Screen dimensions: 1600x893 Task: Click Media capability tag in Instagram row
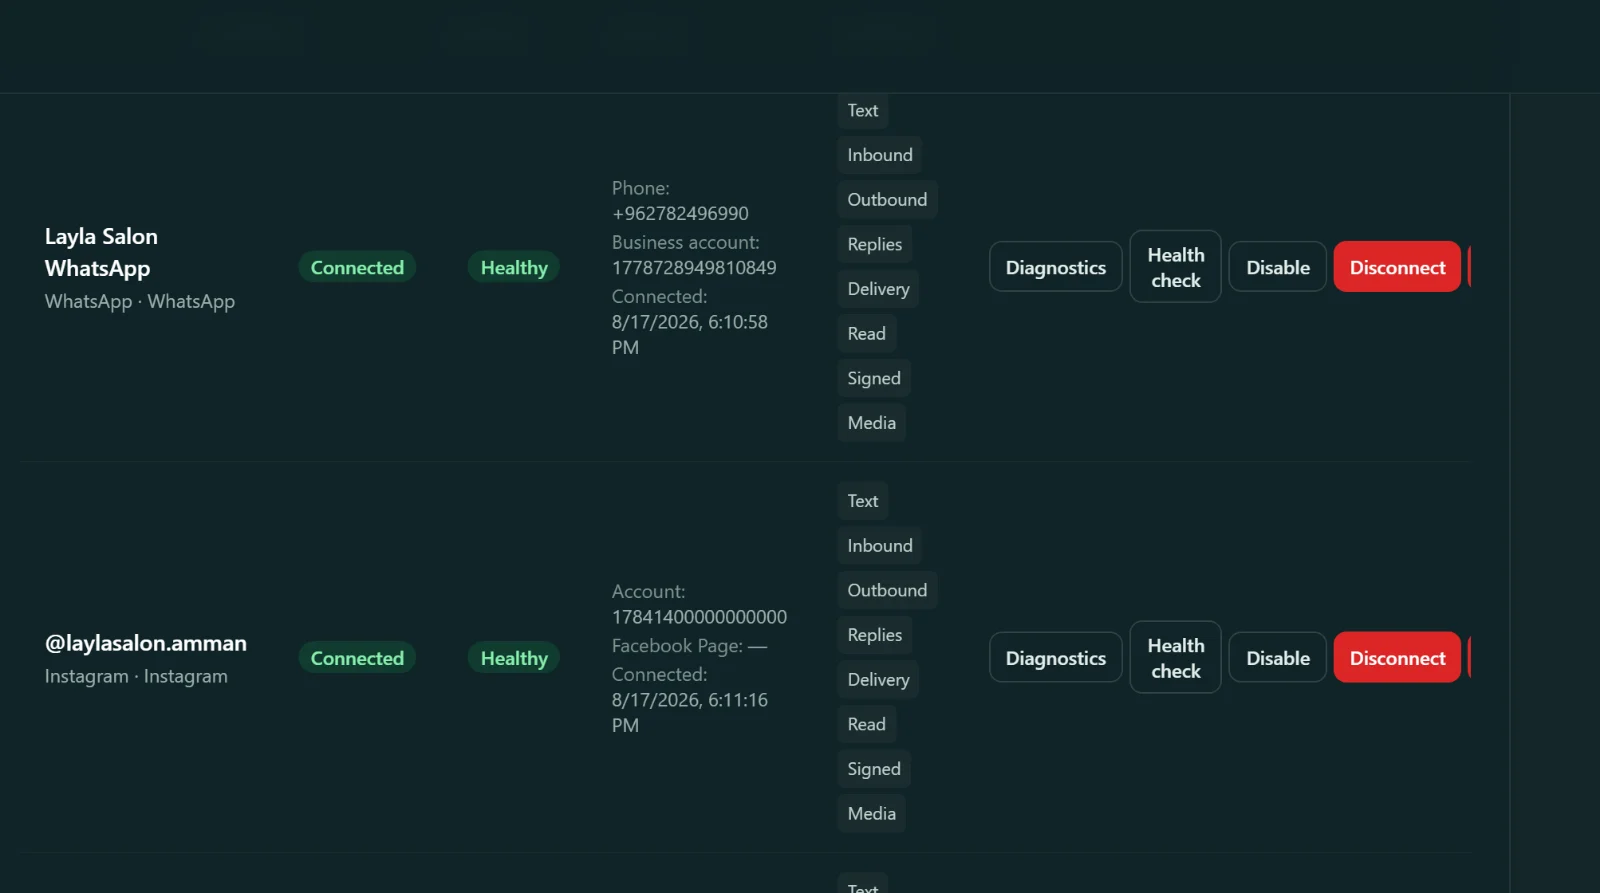pyautogui.click(x=872, y=813)
